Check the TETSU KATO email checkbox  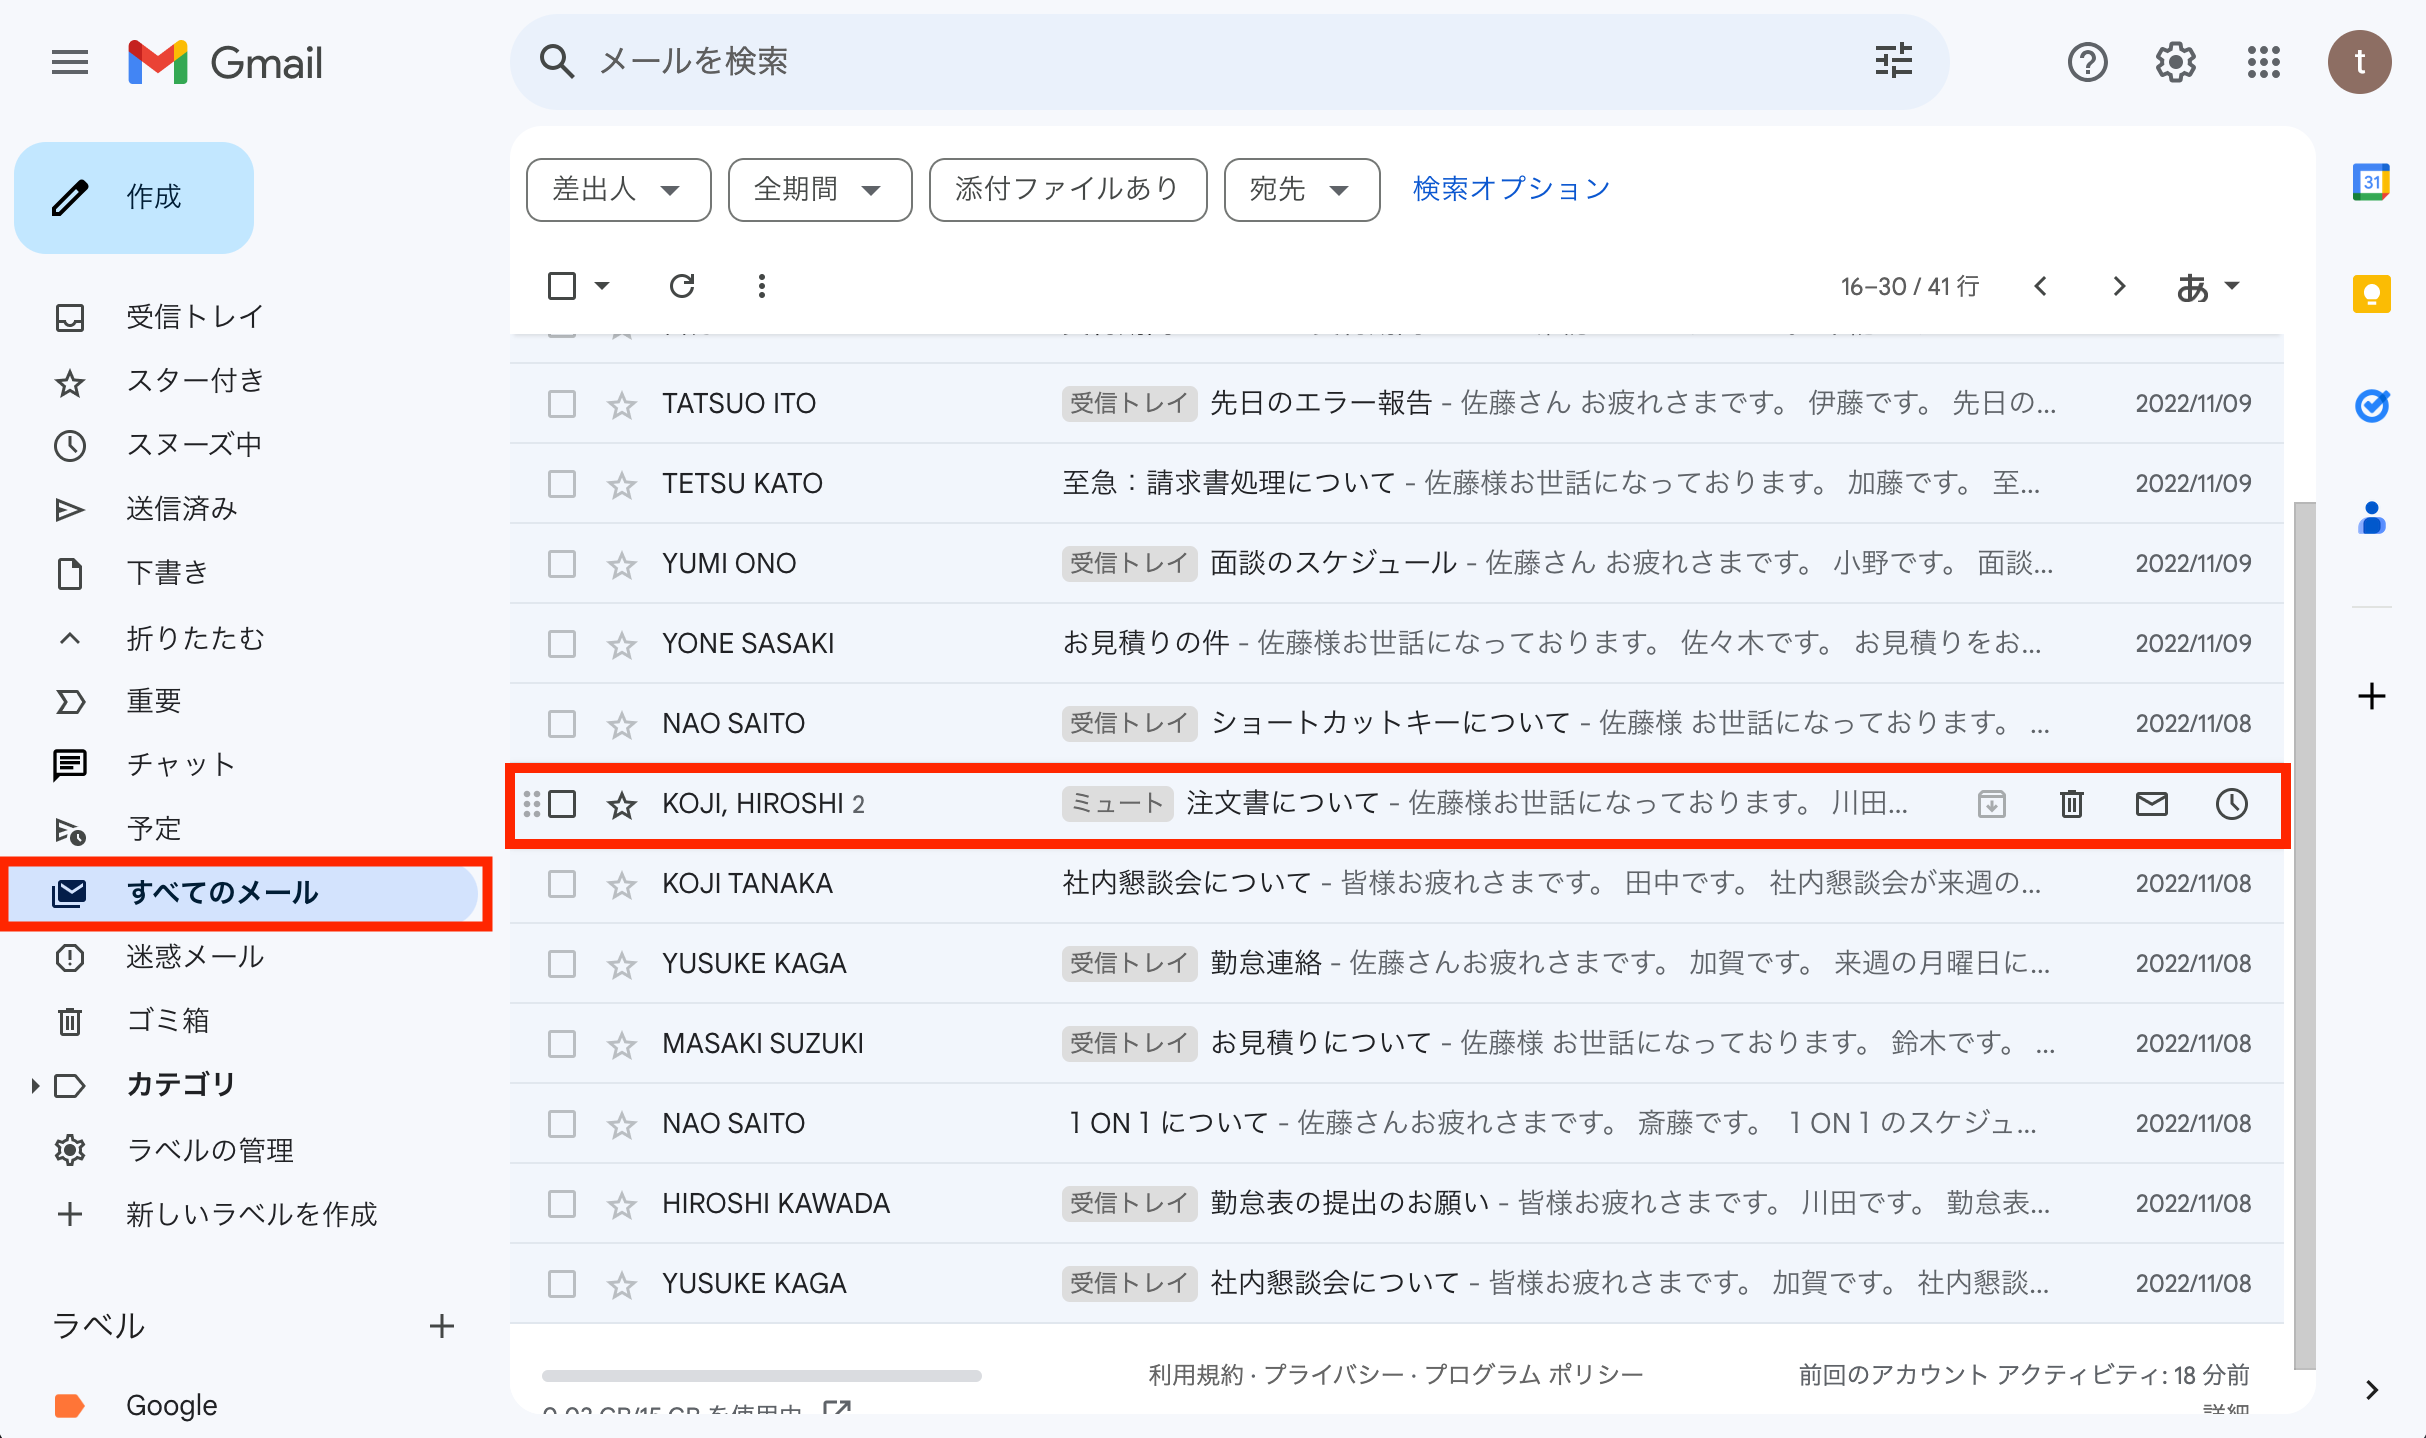click(x=562, y=484)
